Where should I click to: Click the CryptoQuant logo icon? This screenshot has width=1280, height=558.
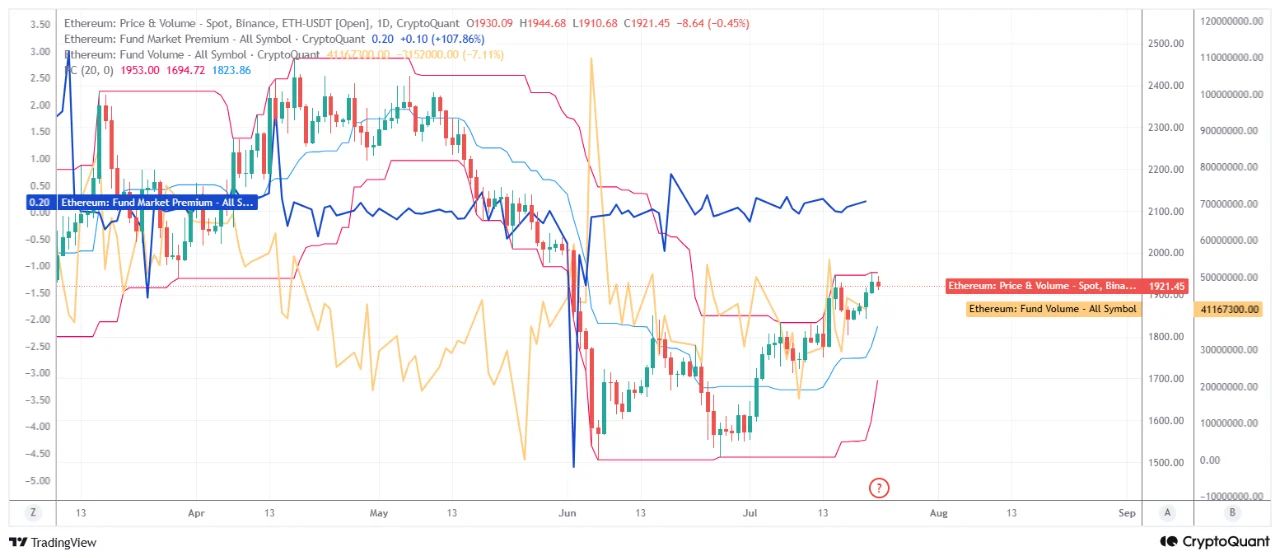(1169, 542)
